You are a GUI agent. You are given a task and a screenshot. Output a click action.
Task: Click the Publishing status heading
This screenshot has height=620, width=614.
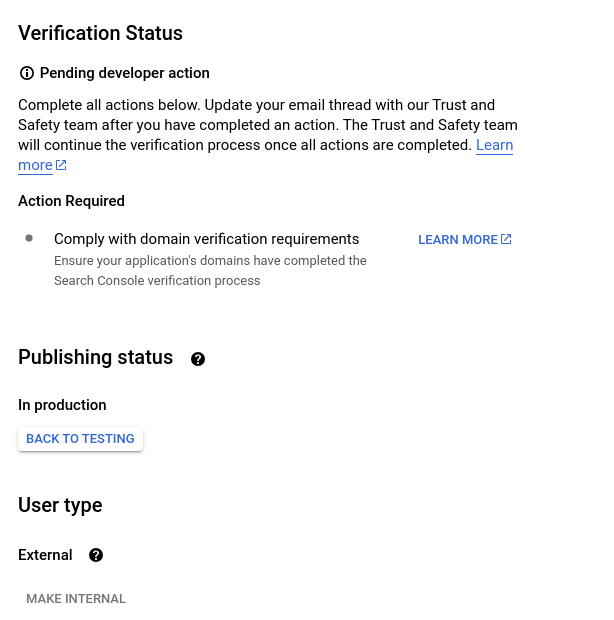(x=95, y=358)
